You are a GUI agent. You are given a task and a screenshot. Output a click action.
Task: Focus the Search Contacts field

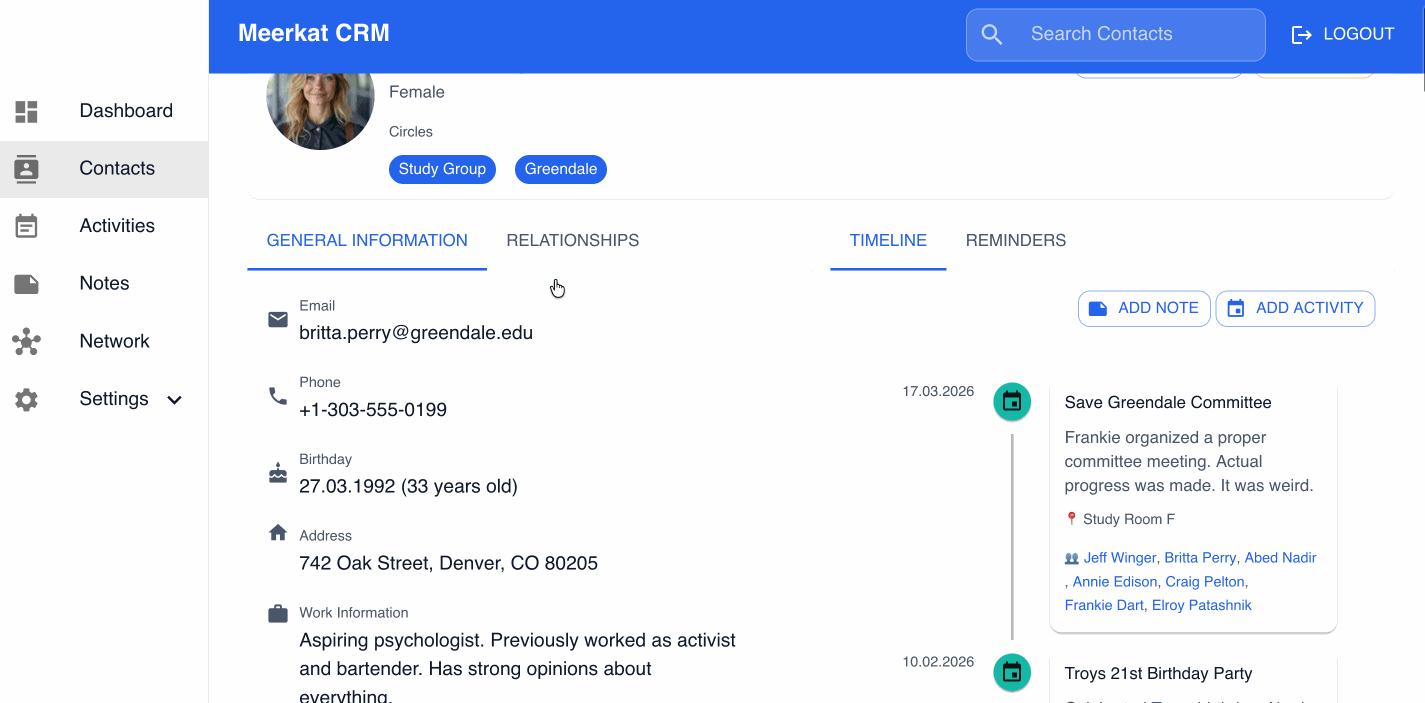1116,35
